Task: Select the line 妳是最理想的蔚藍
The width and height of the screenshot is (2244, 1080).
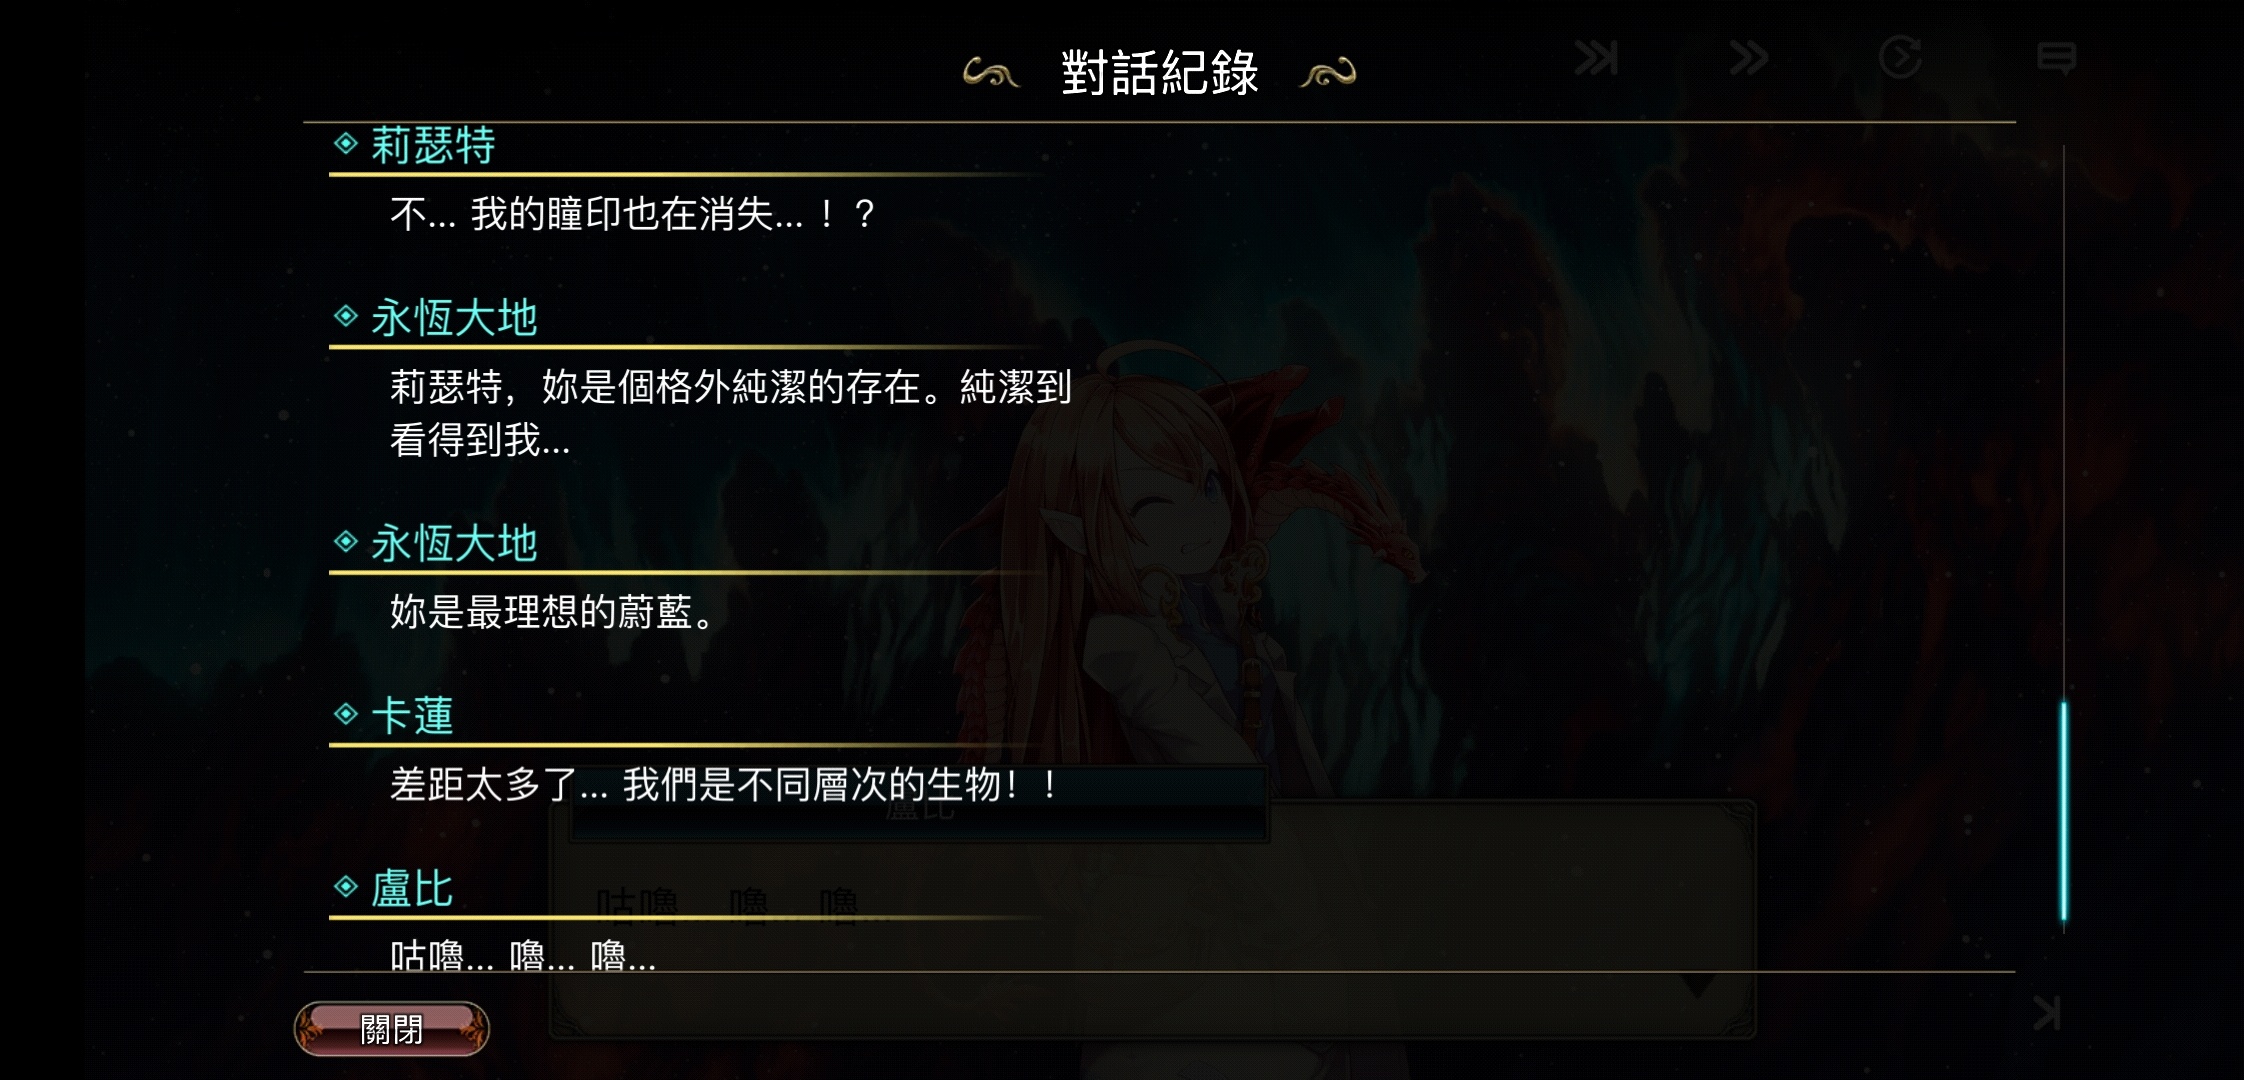Action: 553,612
